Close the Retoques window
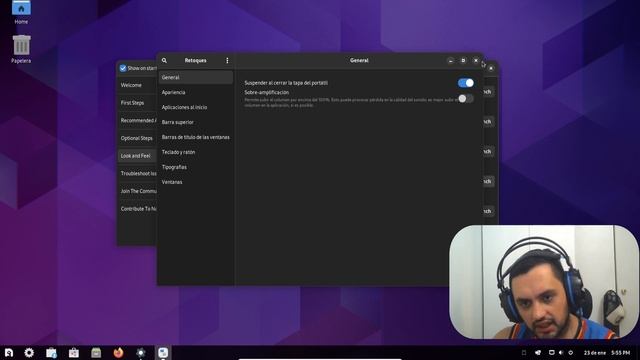Screen dimensions: 640x360 point(476,60)
